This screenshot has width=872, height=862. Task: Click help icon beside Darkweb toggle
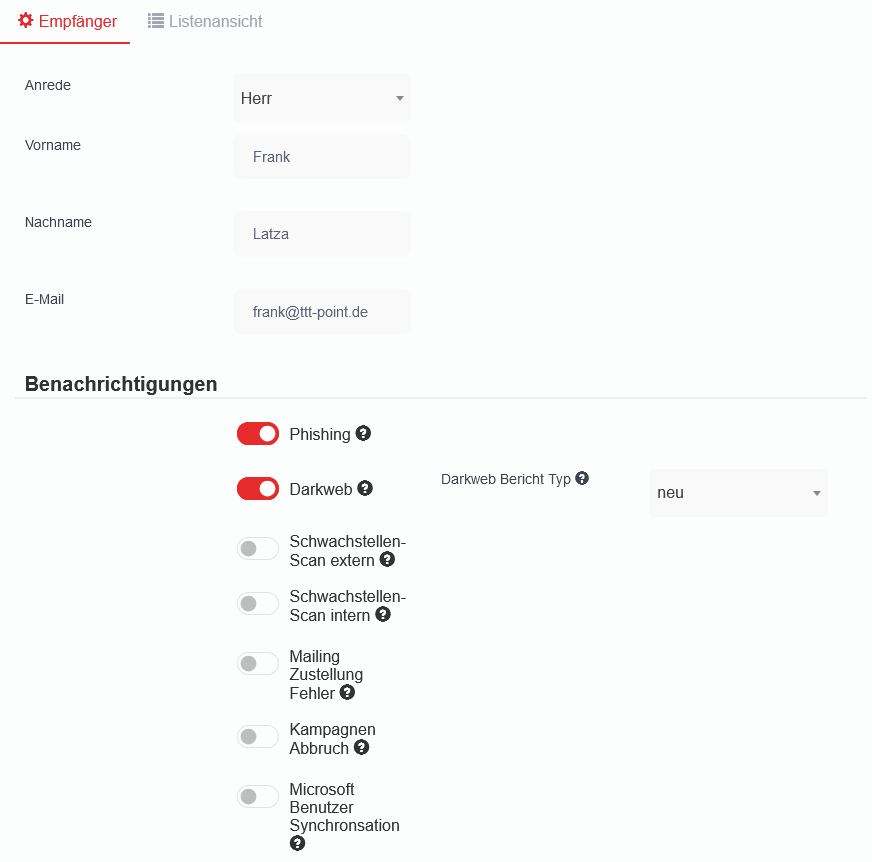pyautogui.click(x=365, y=488)
